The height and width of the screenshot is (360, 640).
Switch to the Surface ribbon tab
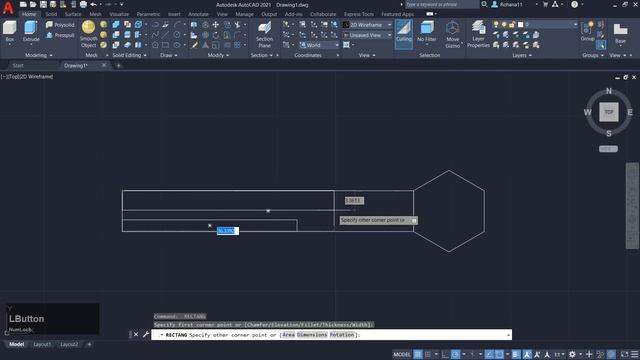pyautogui.click(x=73, y=14)
